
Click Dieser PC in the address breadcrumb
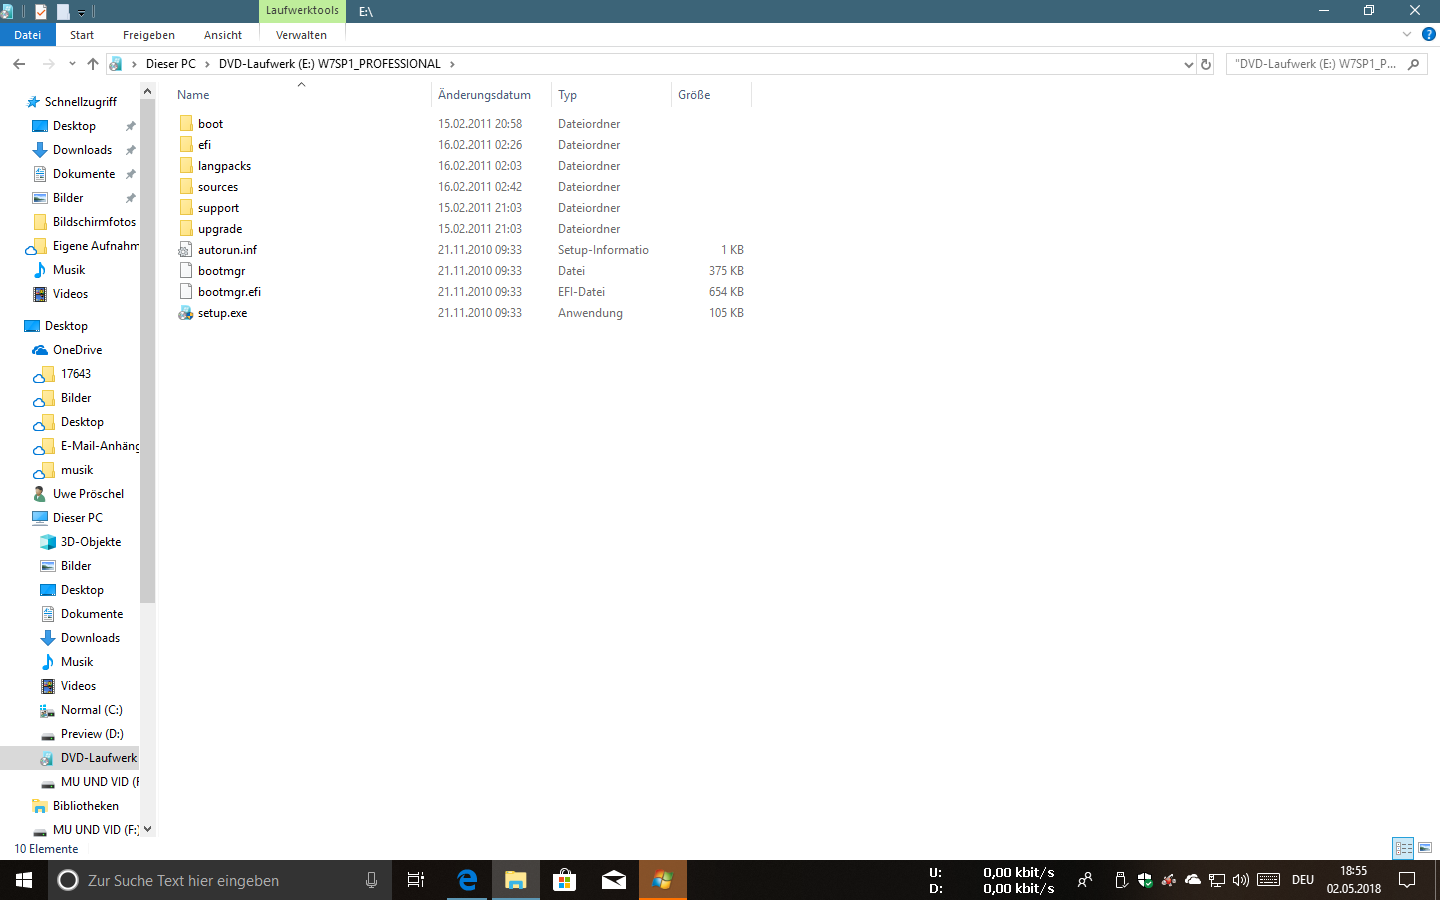click(171, 64)
